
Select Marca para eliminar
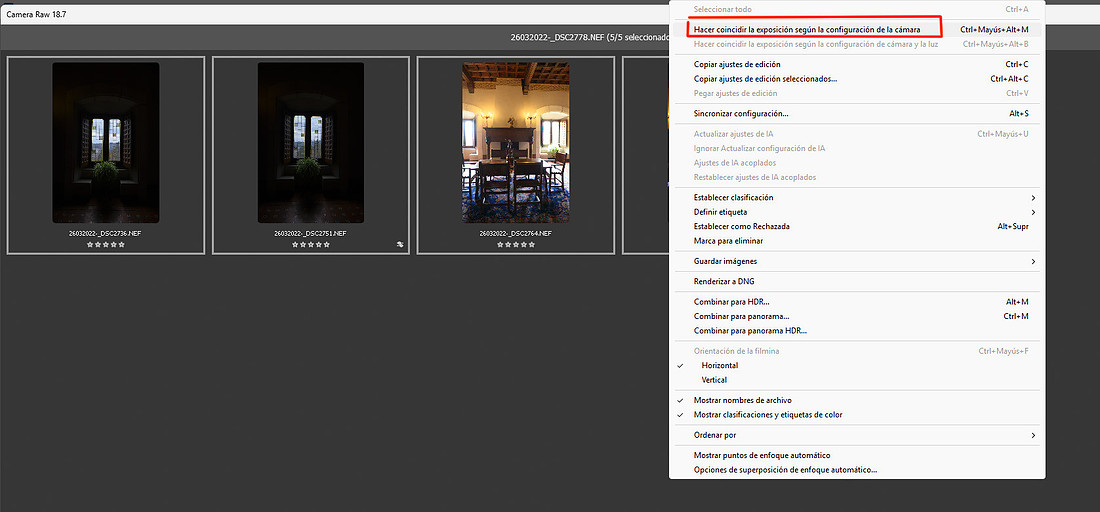coord(857,241)
